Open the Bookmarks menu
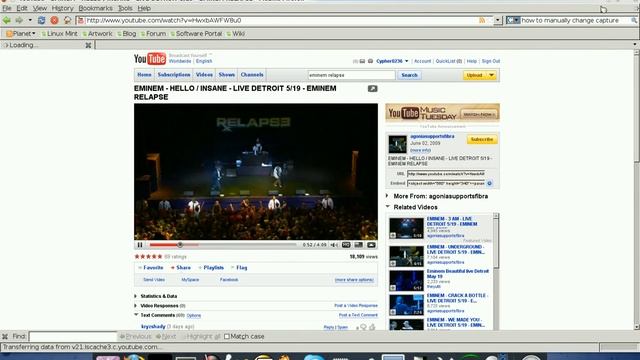This screenshot has width=640, height=360. 96,8
